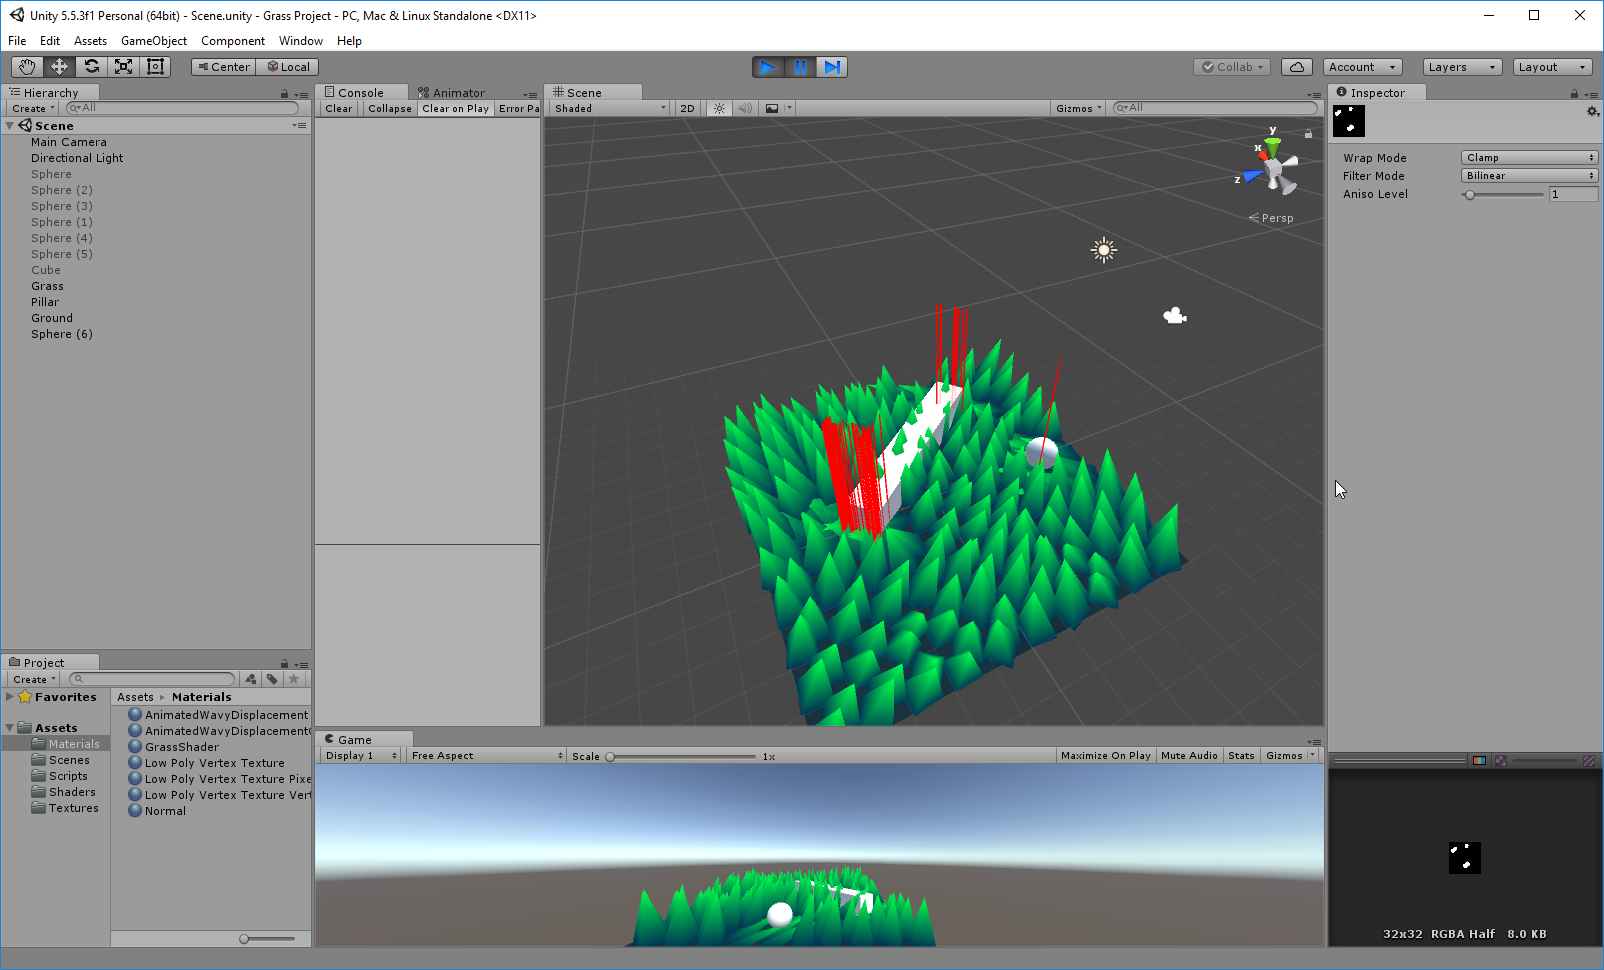Open the Wrap Mode dropdown
Image resolution: width=1604 pixels, height=970 pixels.
pos(1529,158)
